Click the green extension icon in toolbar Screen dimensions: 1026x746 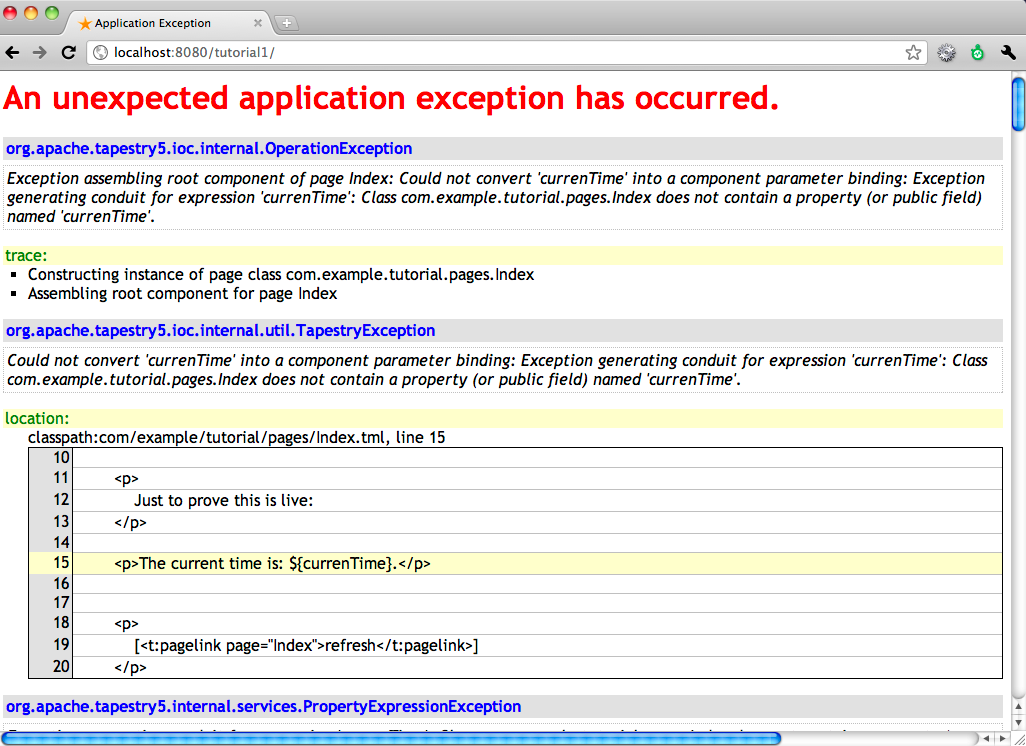(x=977, y=53)
